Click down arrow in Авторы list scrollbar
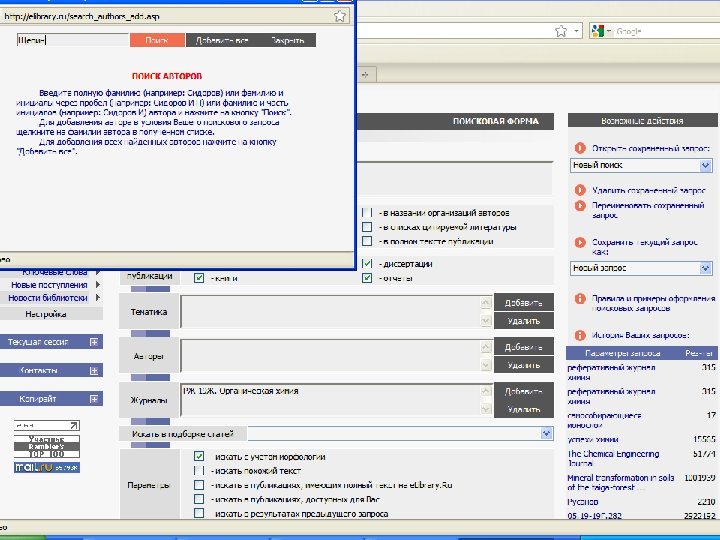 tap(486, 365)
